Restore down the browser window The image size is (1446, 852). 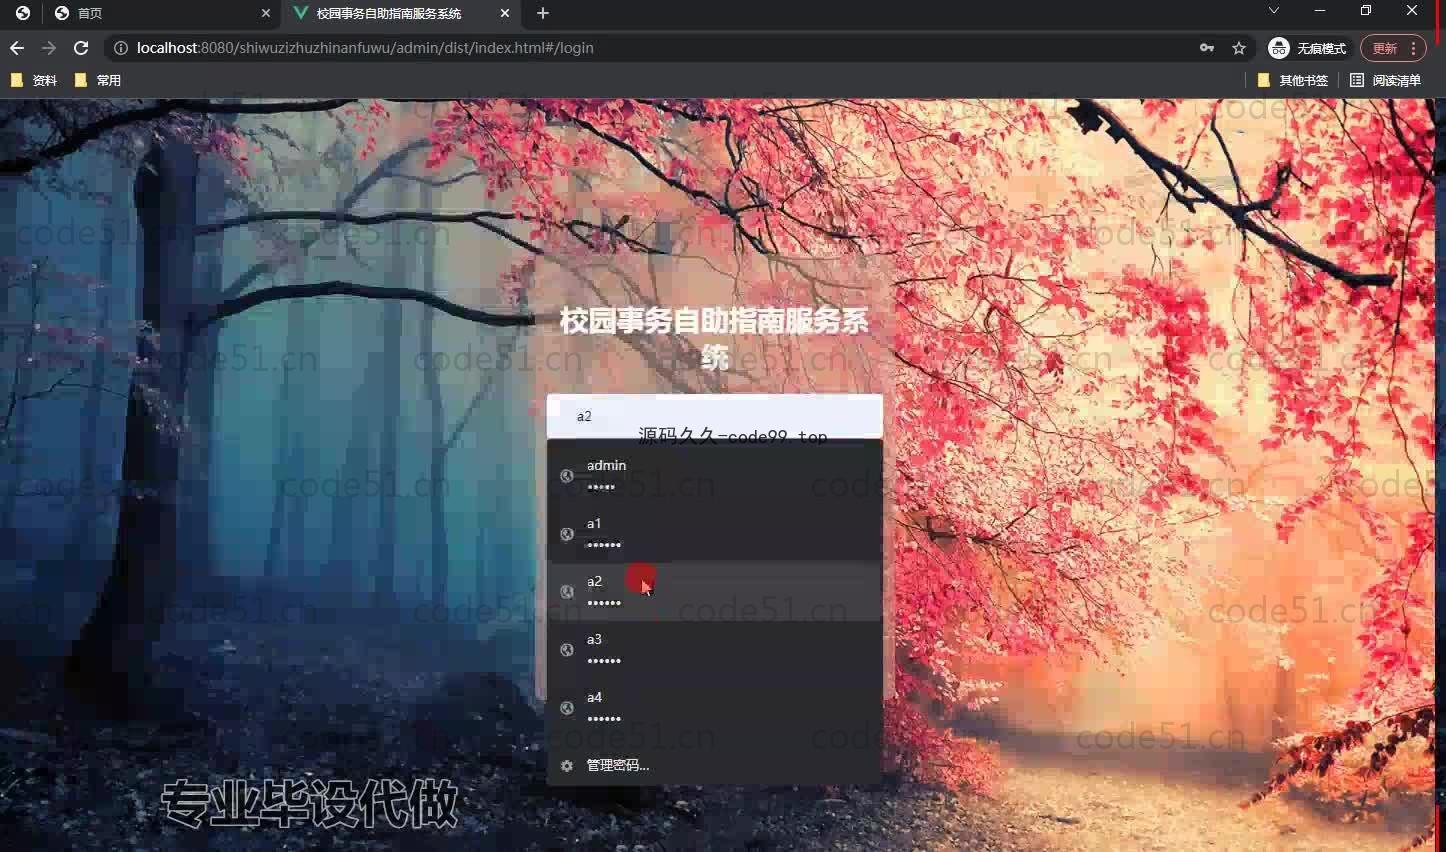(x=1366, y=10)
